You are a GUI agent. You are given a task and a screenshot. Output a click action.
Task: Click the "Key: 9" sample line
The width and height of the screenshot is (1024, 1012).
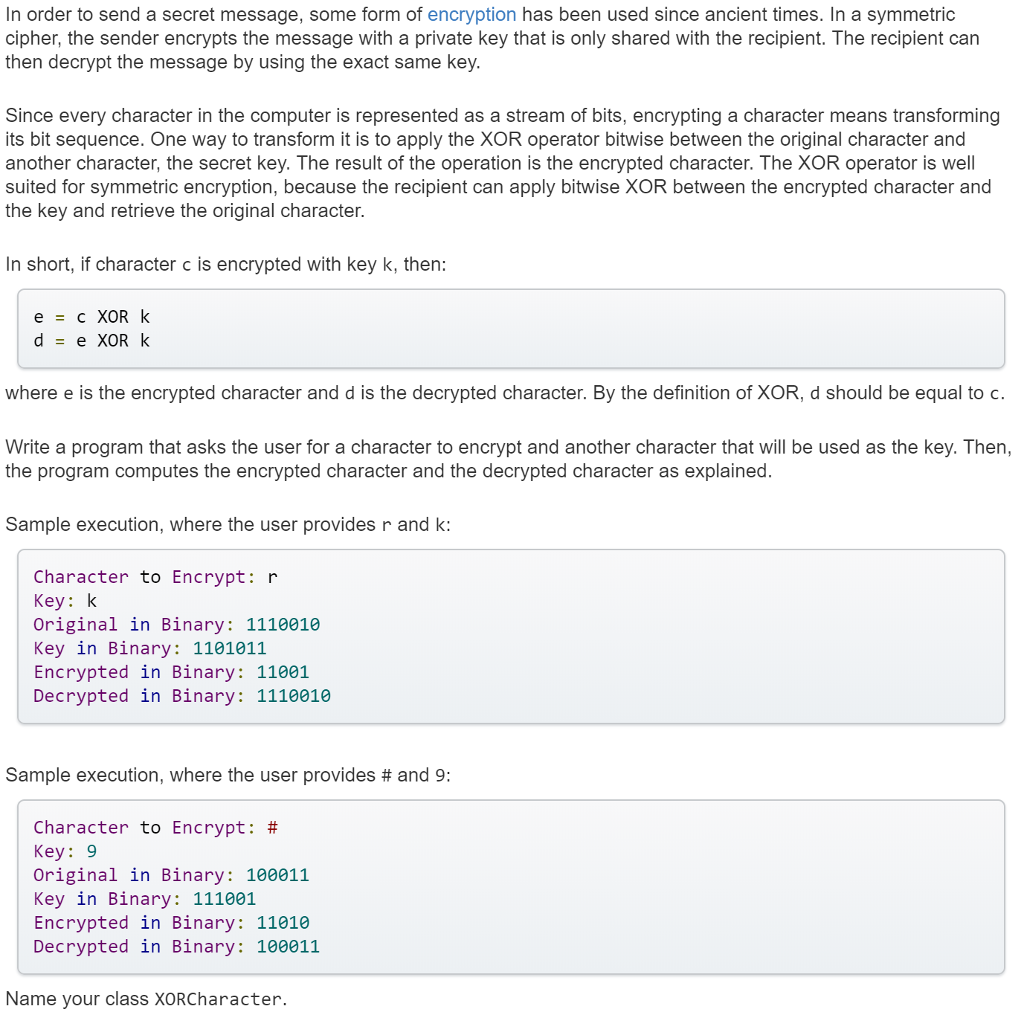pos(65,852)
